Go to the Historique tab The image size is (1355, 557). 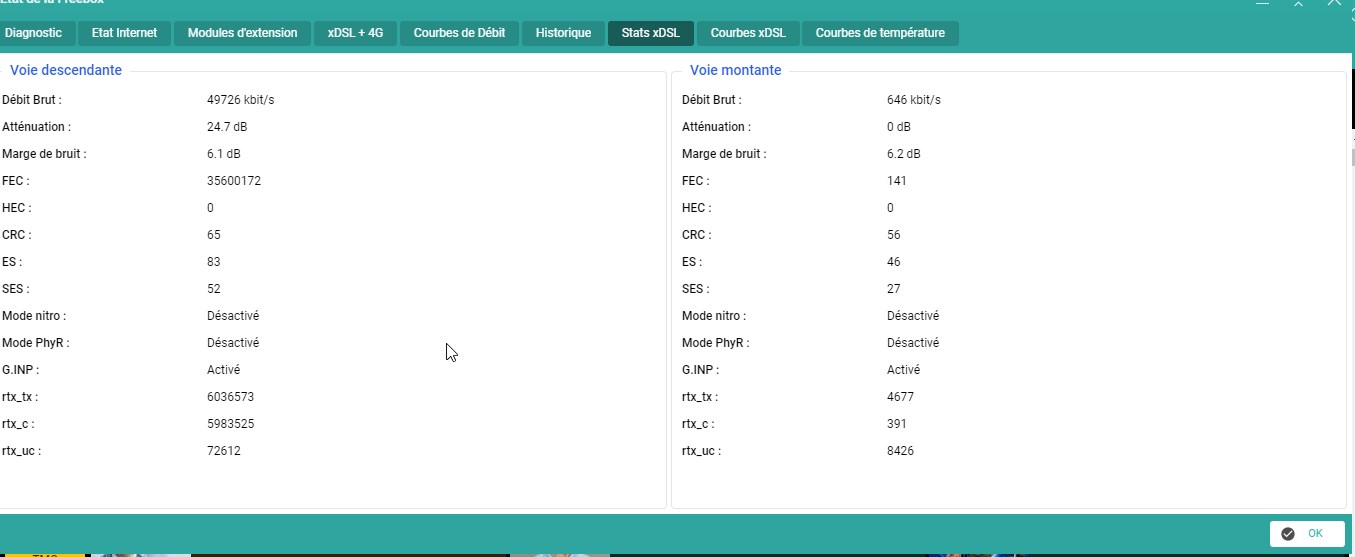coord(563,33)
